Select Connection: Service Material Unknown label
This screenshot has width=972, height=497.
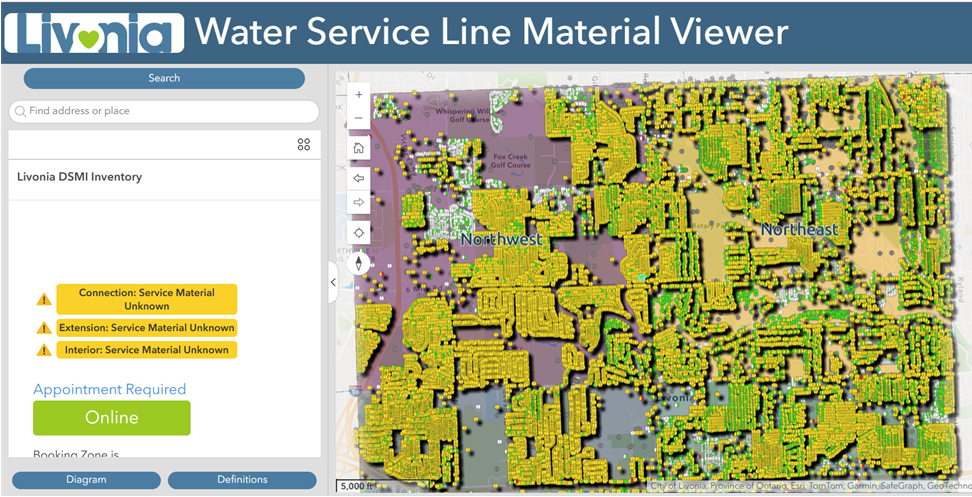(147, 299)
